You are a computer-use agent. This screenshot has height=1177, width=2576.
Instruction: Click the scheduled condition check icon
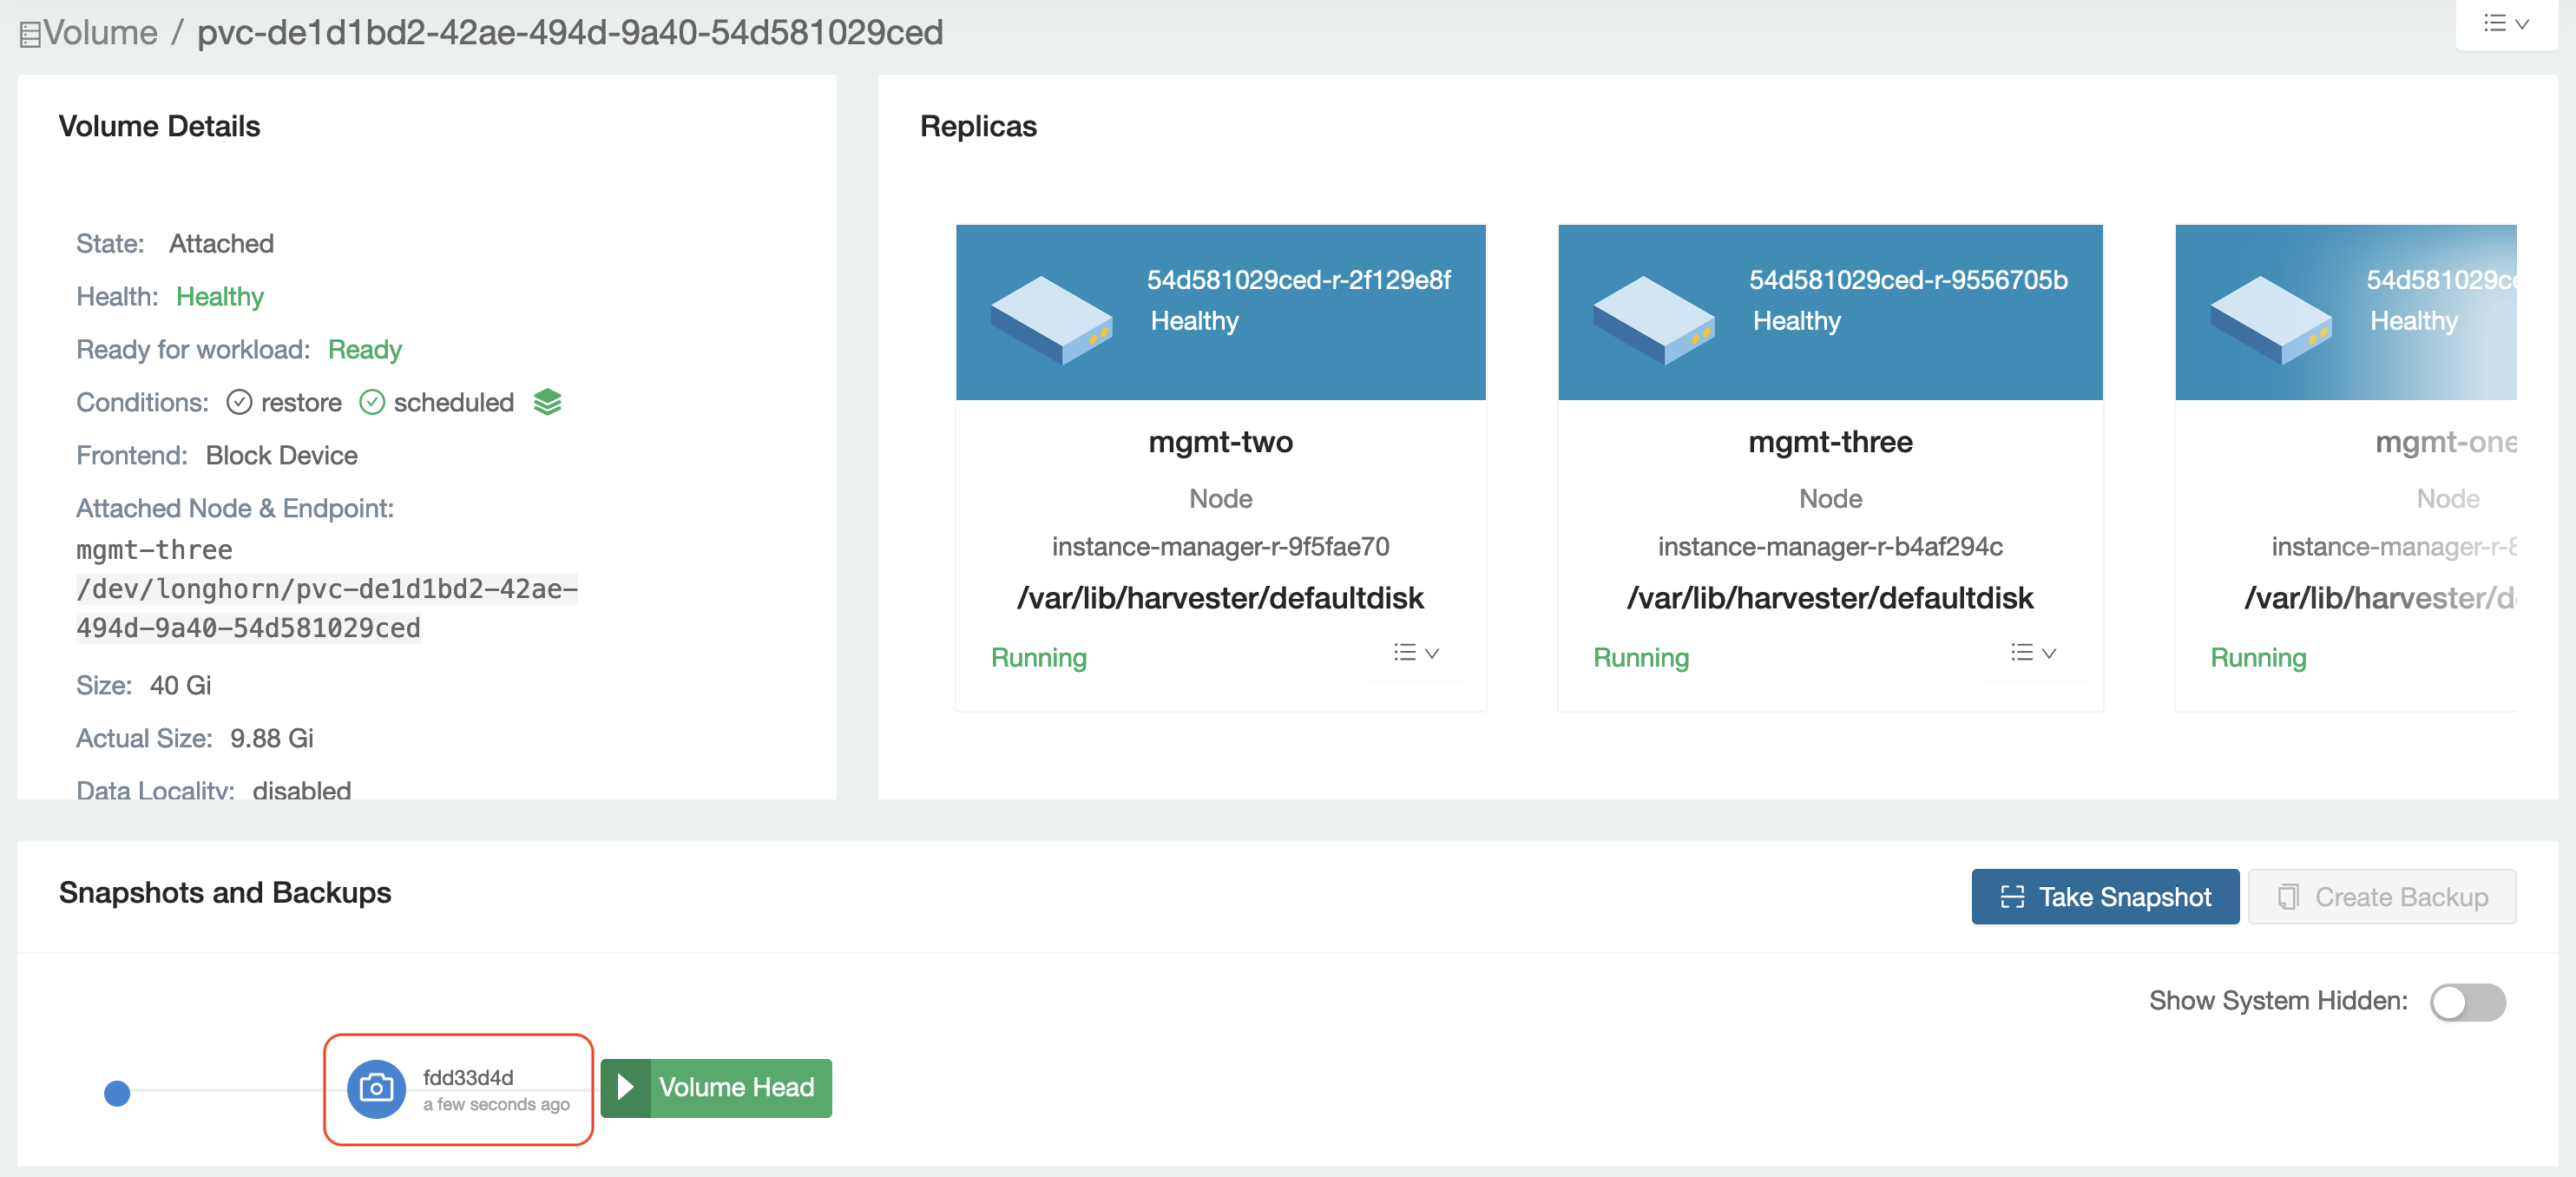click(372, 402)
